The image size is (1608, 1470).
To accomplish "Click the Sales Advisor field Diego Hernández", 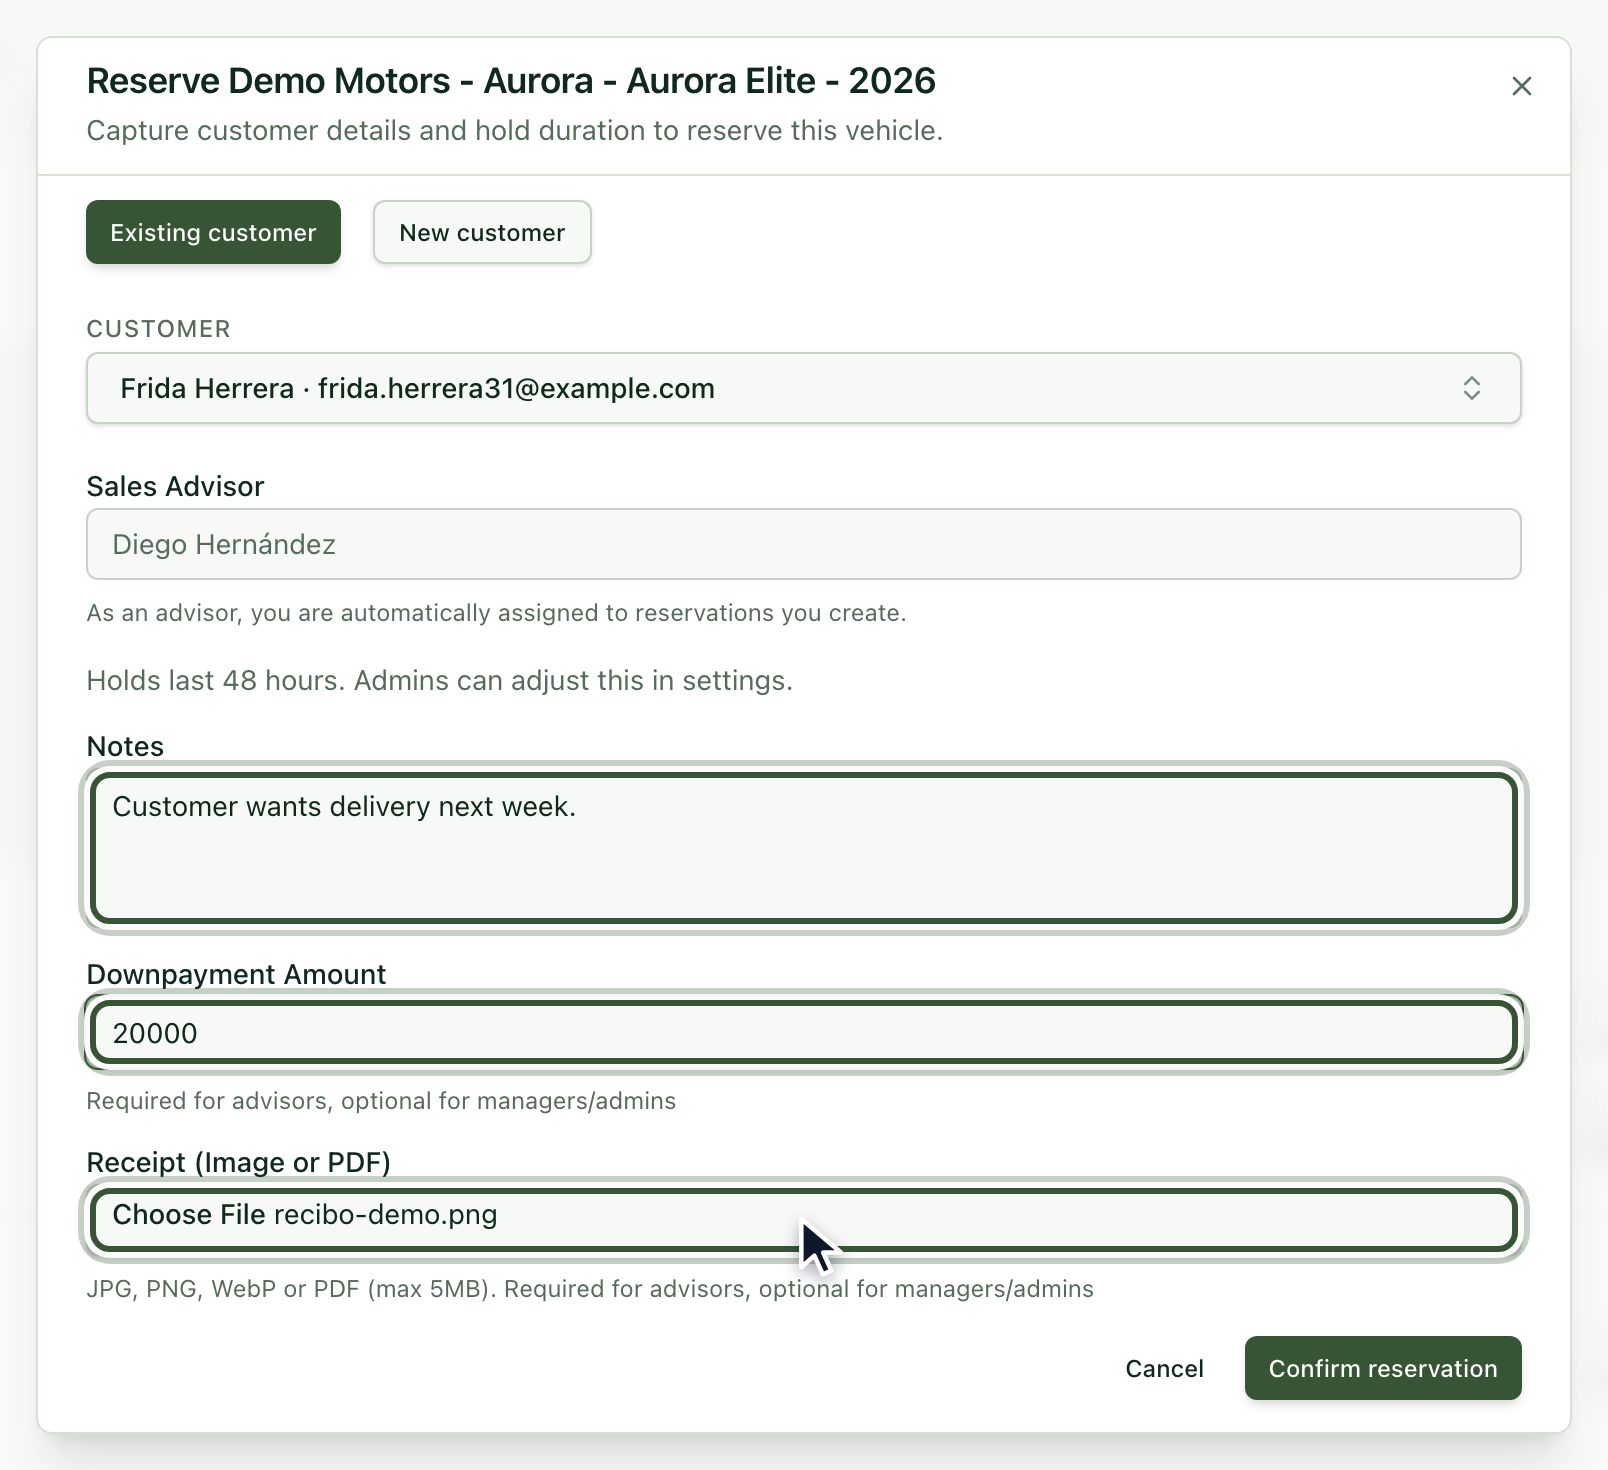I will 803,544.
